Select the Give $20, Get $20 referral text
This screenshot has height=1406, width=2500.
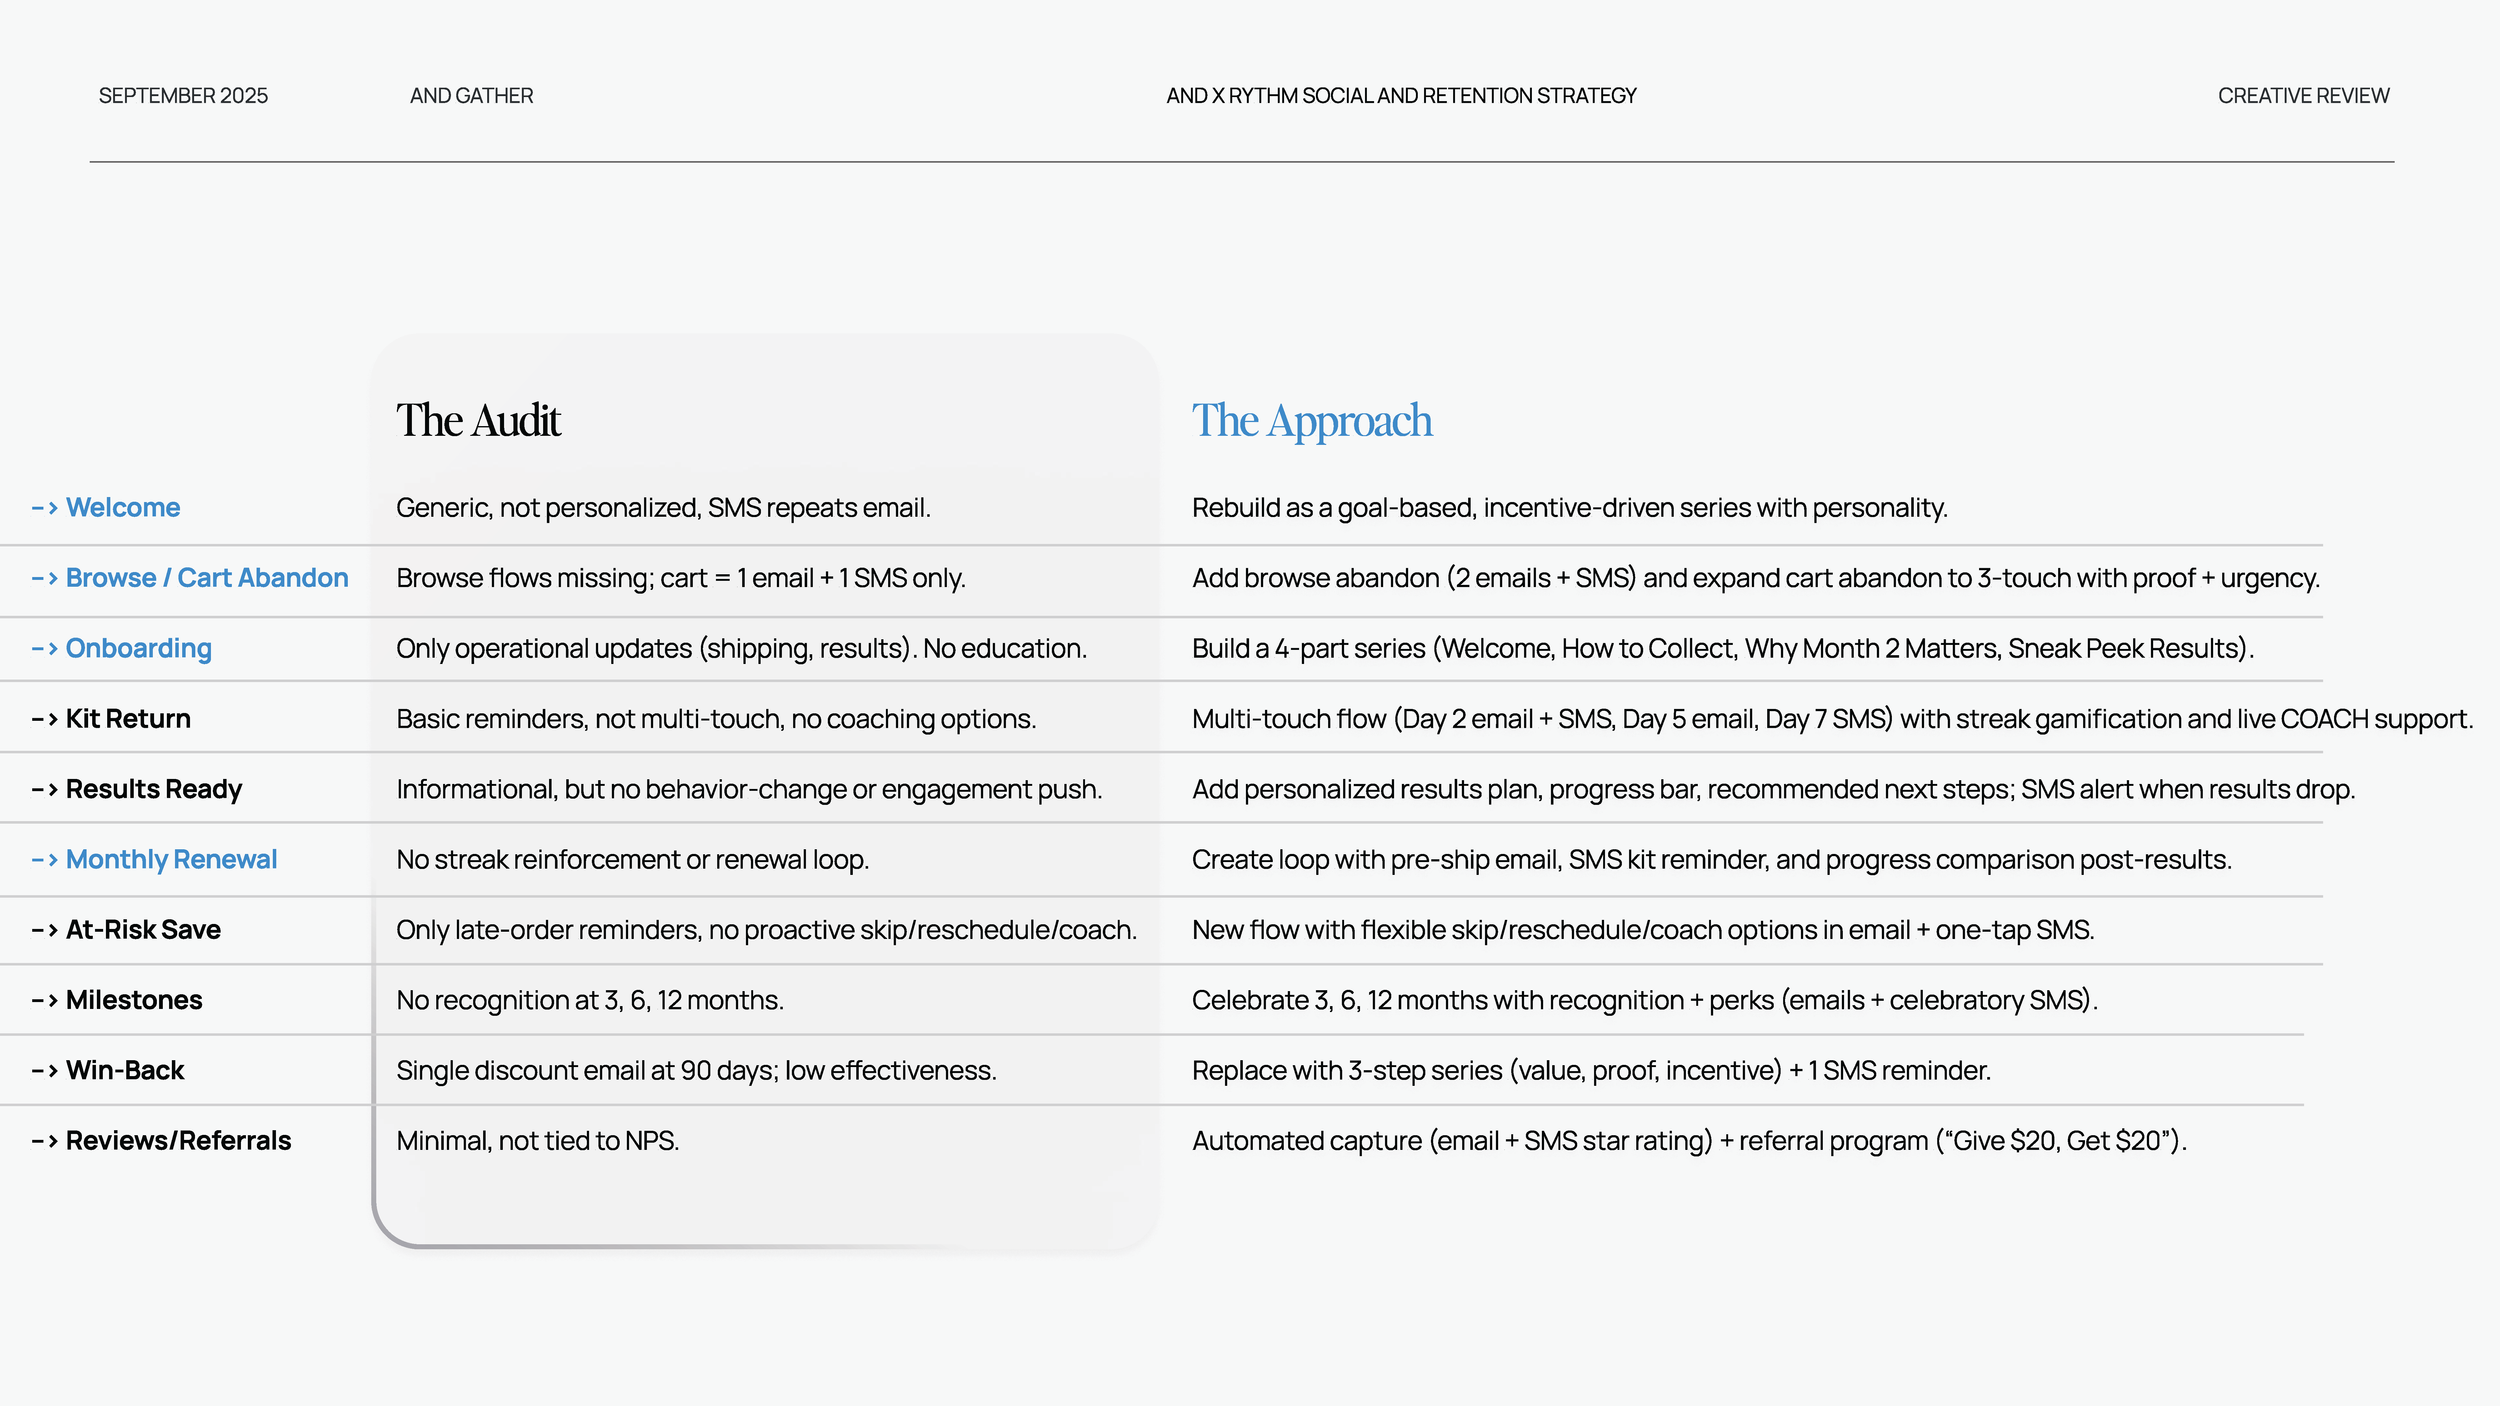point(2061,1141)
